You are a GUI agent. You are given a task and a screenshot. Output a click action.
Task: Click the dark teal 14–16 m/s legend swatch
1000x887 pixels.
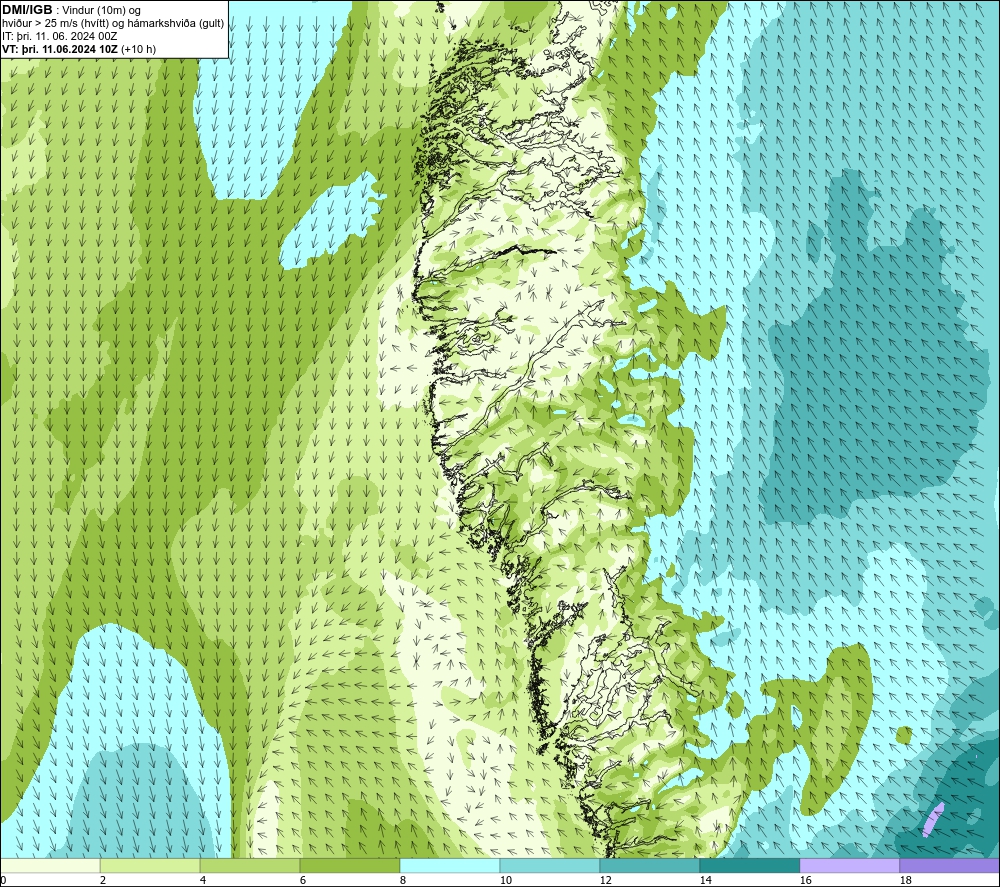point(750,865)
